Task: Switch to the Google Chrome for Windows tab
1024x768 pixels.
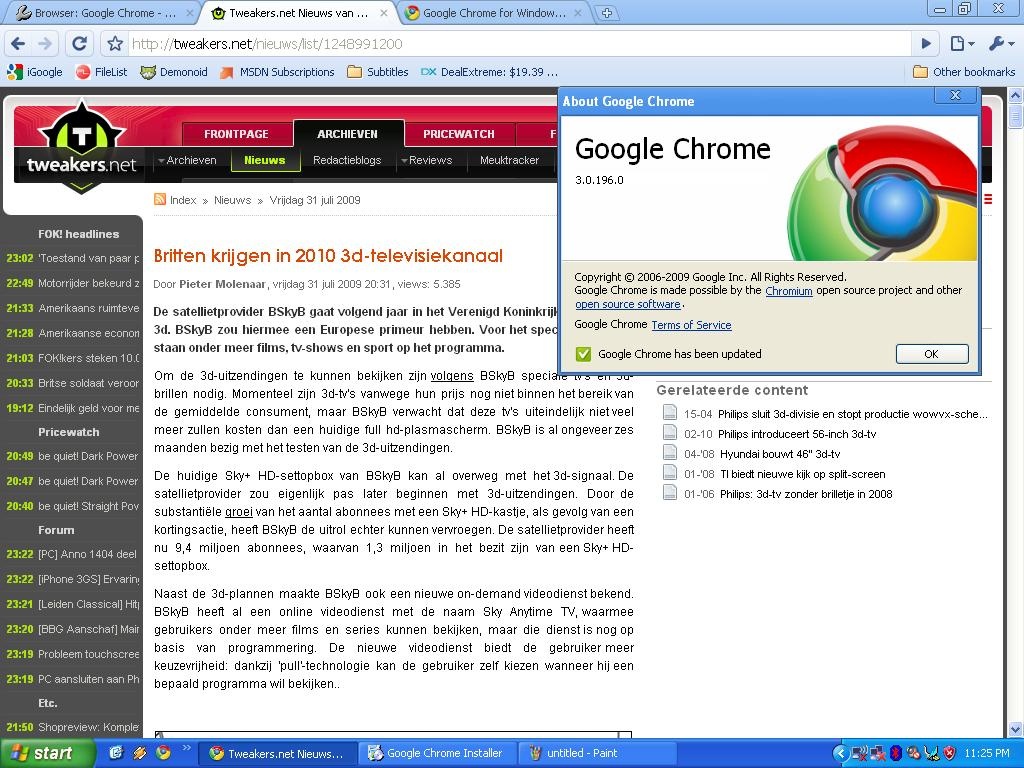Action: pos(494,13)
